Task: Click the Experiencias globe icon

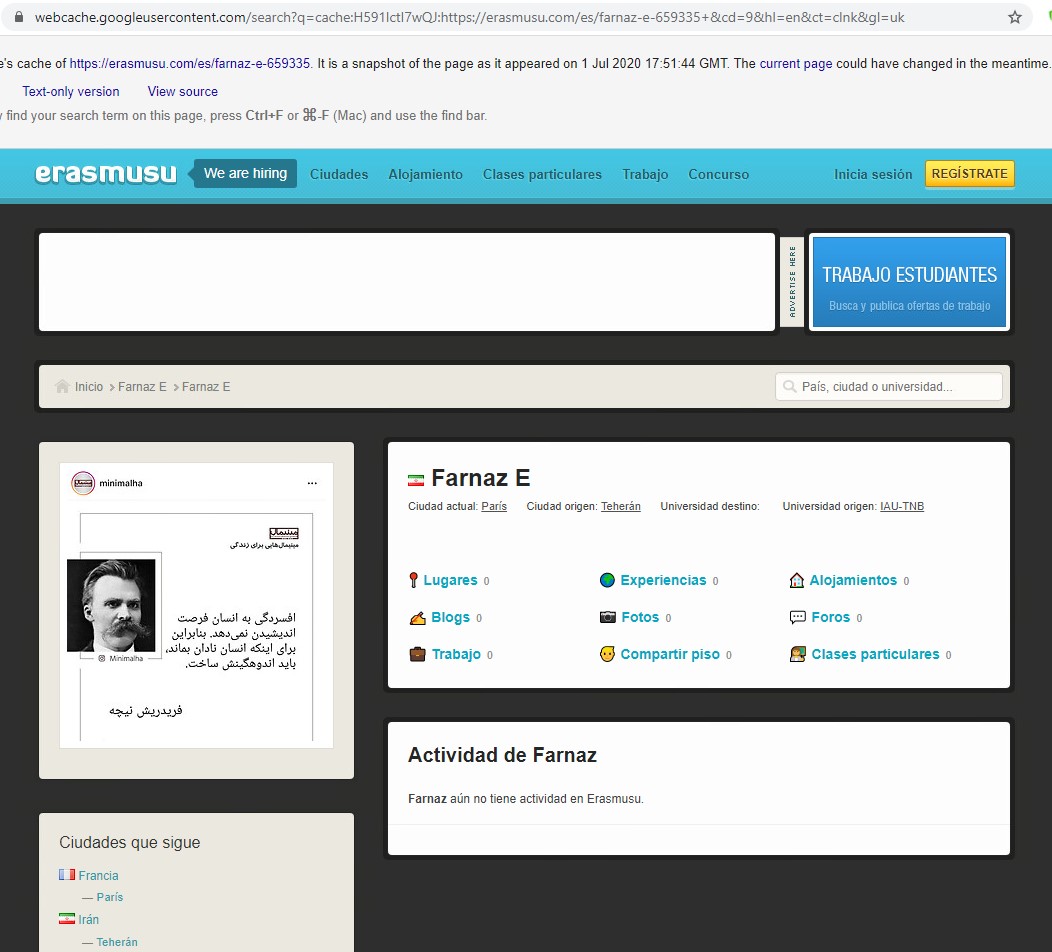Action: (x=607, y=581)
